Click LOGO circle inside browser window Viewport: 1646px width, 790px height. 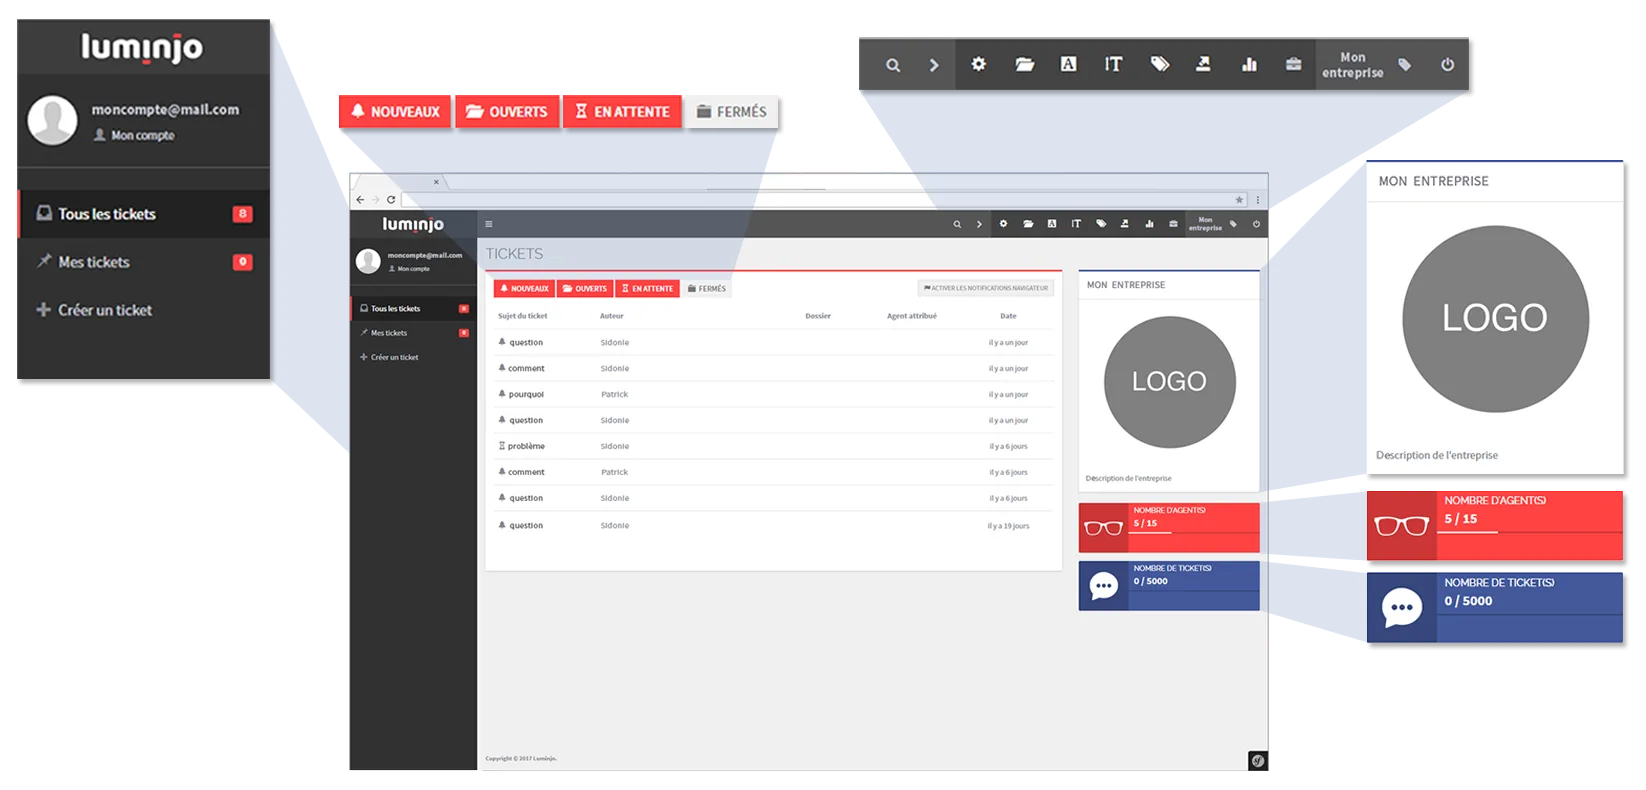click(1169, 382)
